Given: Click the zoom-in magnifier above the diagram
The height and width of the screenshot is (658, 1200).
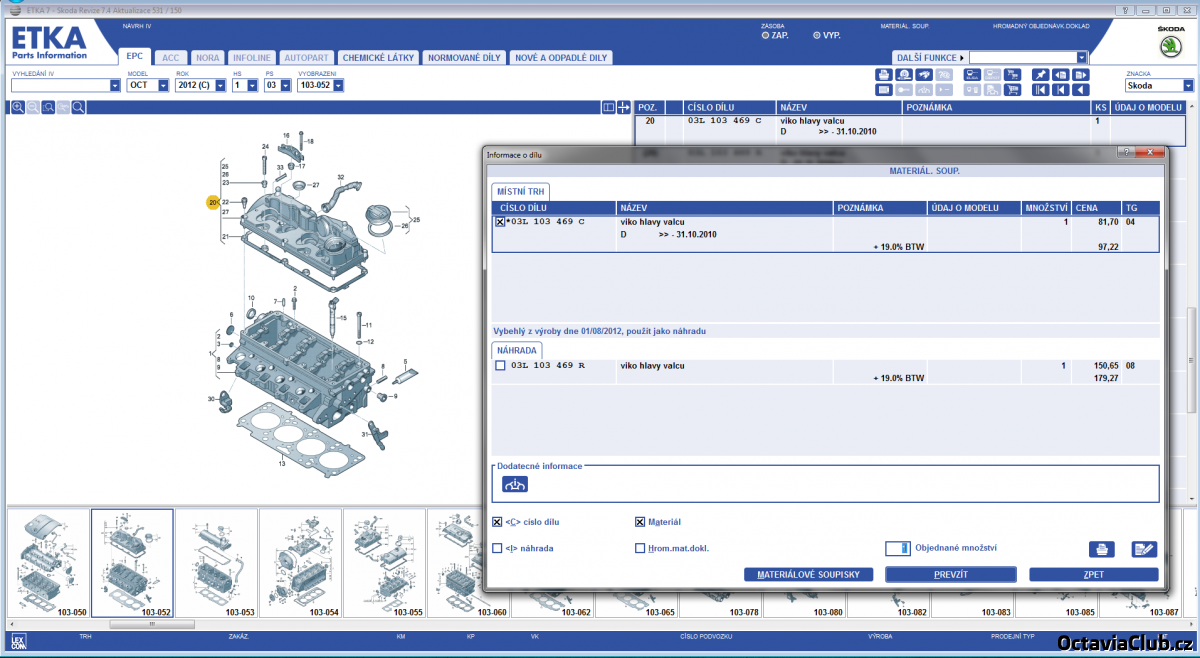Looking at the screenshot, I should coord(17,107).
